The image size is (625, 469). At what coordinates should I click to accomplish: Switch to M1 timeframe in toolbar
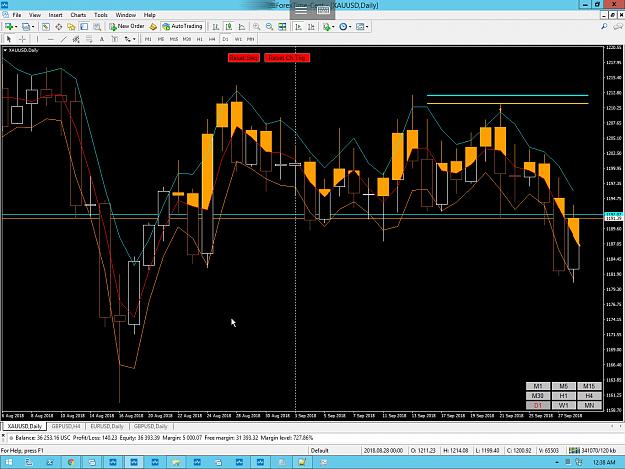point(148,39)
